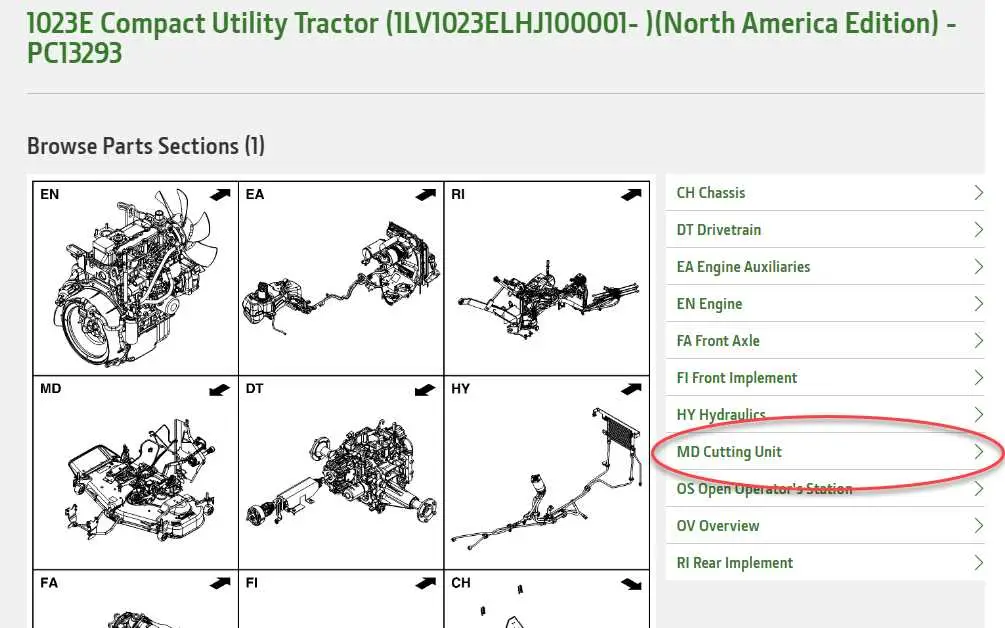Screen dimensions: 1005x628
Task: Click the Browse Parts Sections heading
Action: coord(145,146)
